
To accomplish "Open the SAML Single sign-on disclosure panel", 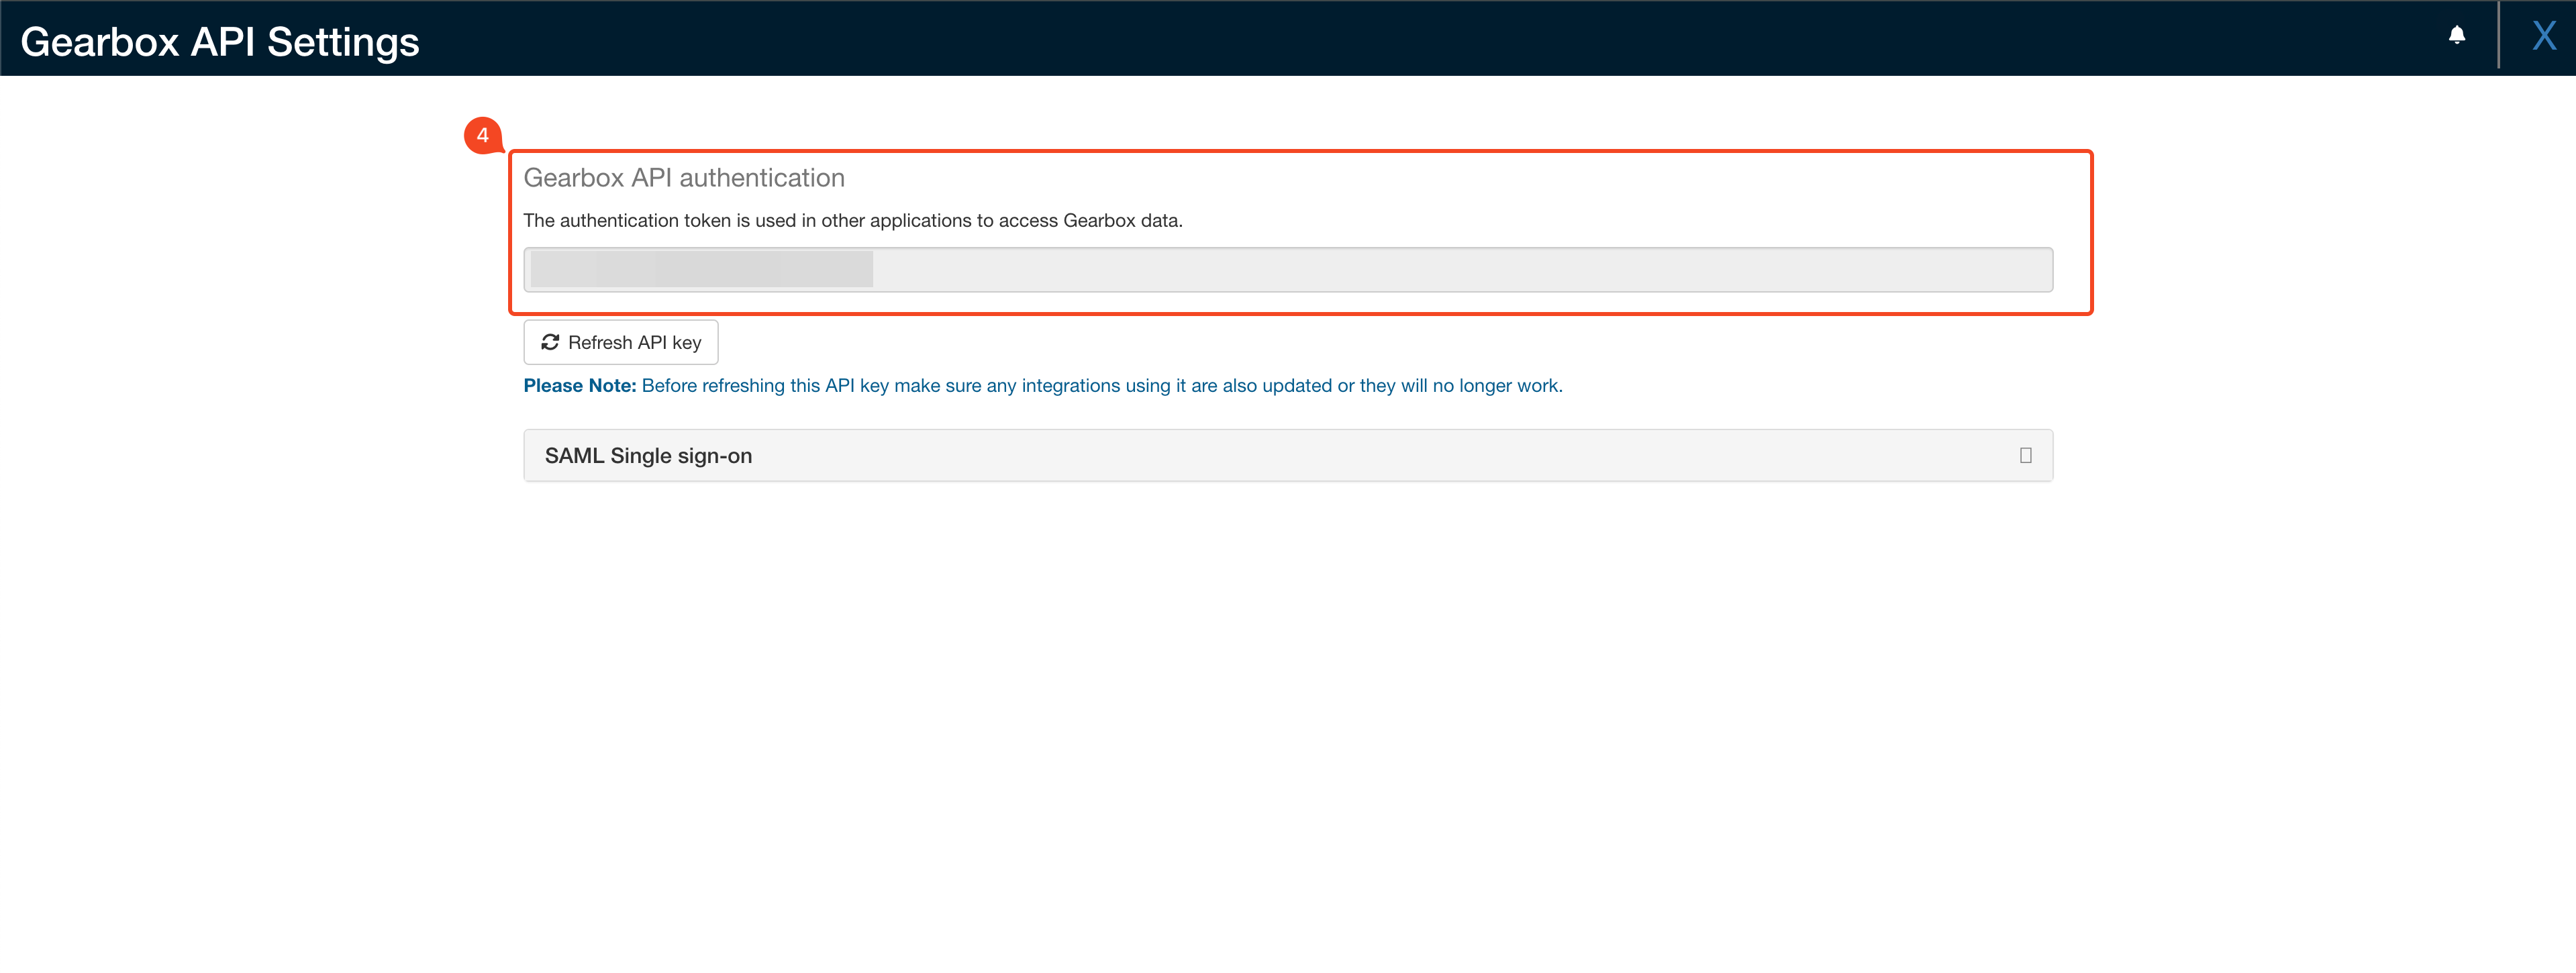I will [x=1288, y=455].
